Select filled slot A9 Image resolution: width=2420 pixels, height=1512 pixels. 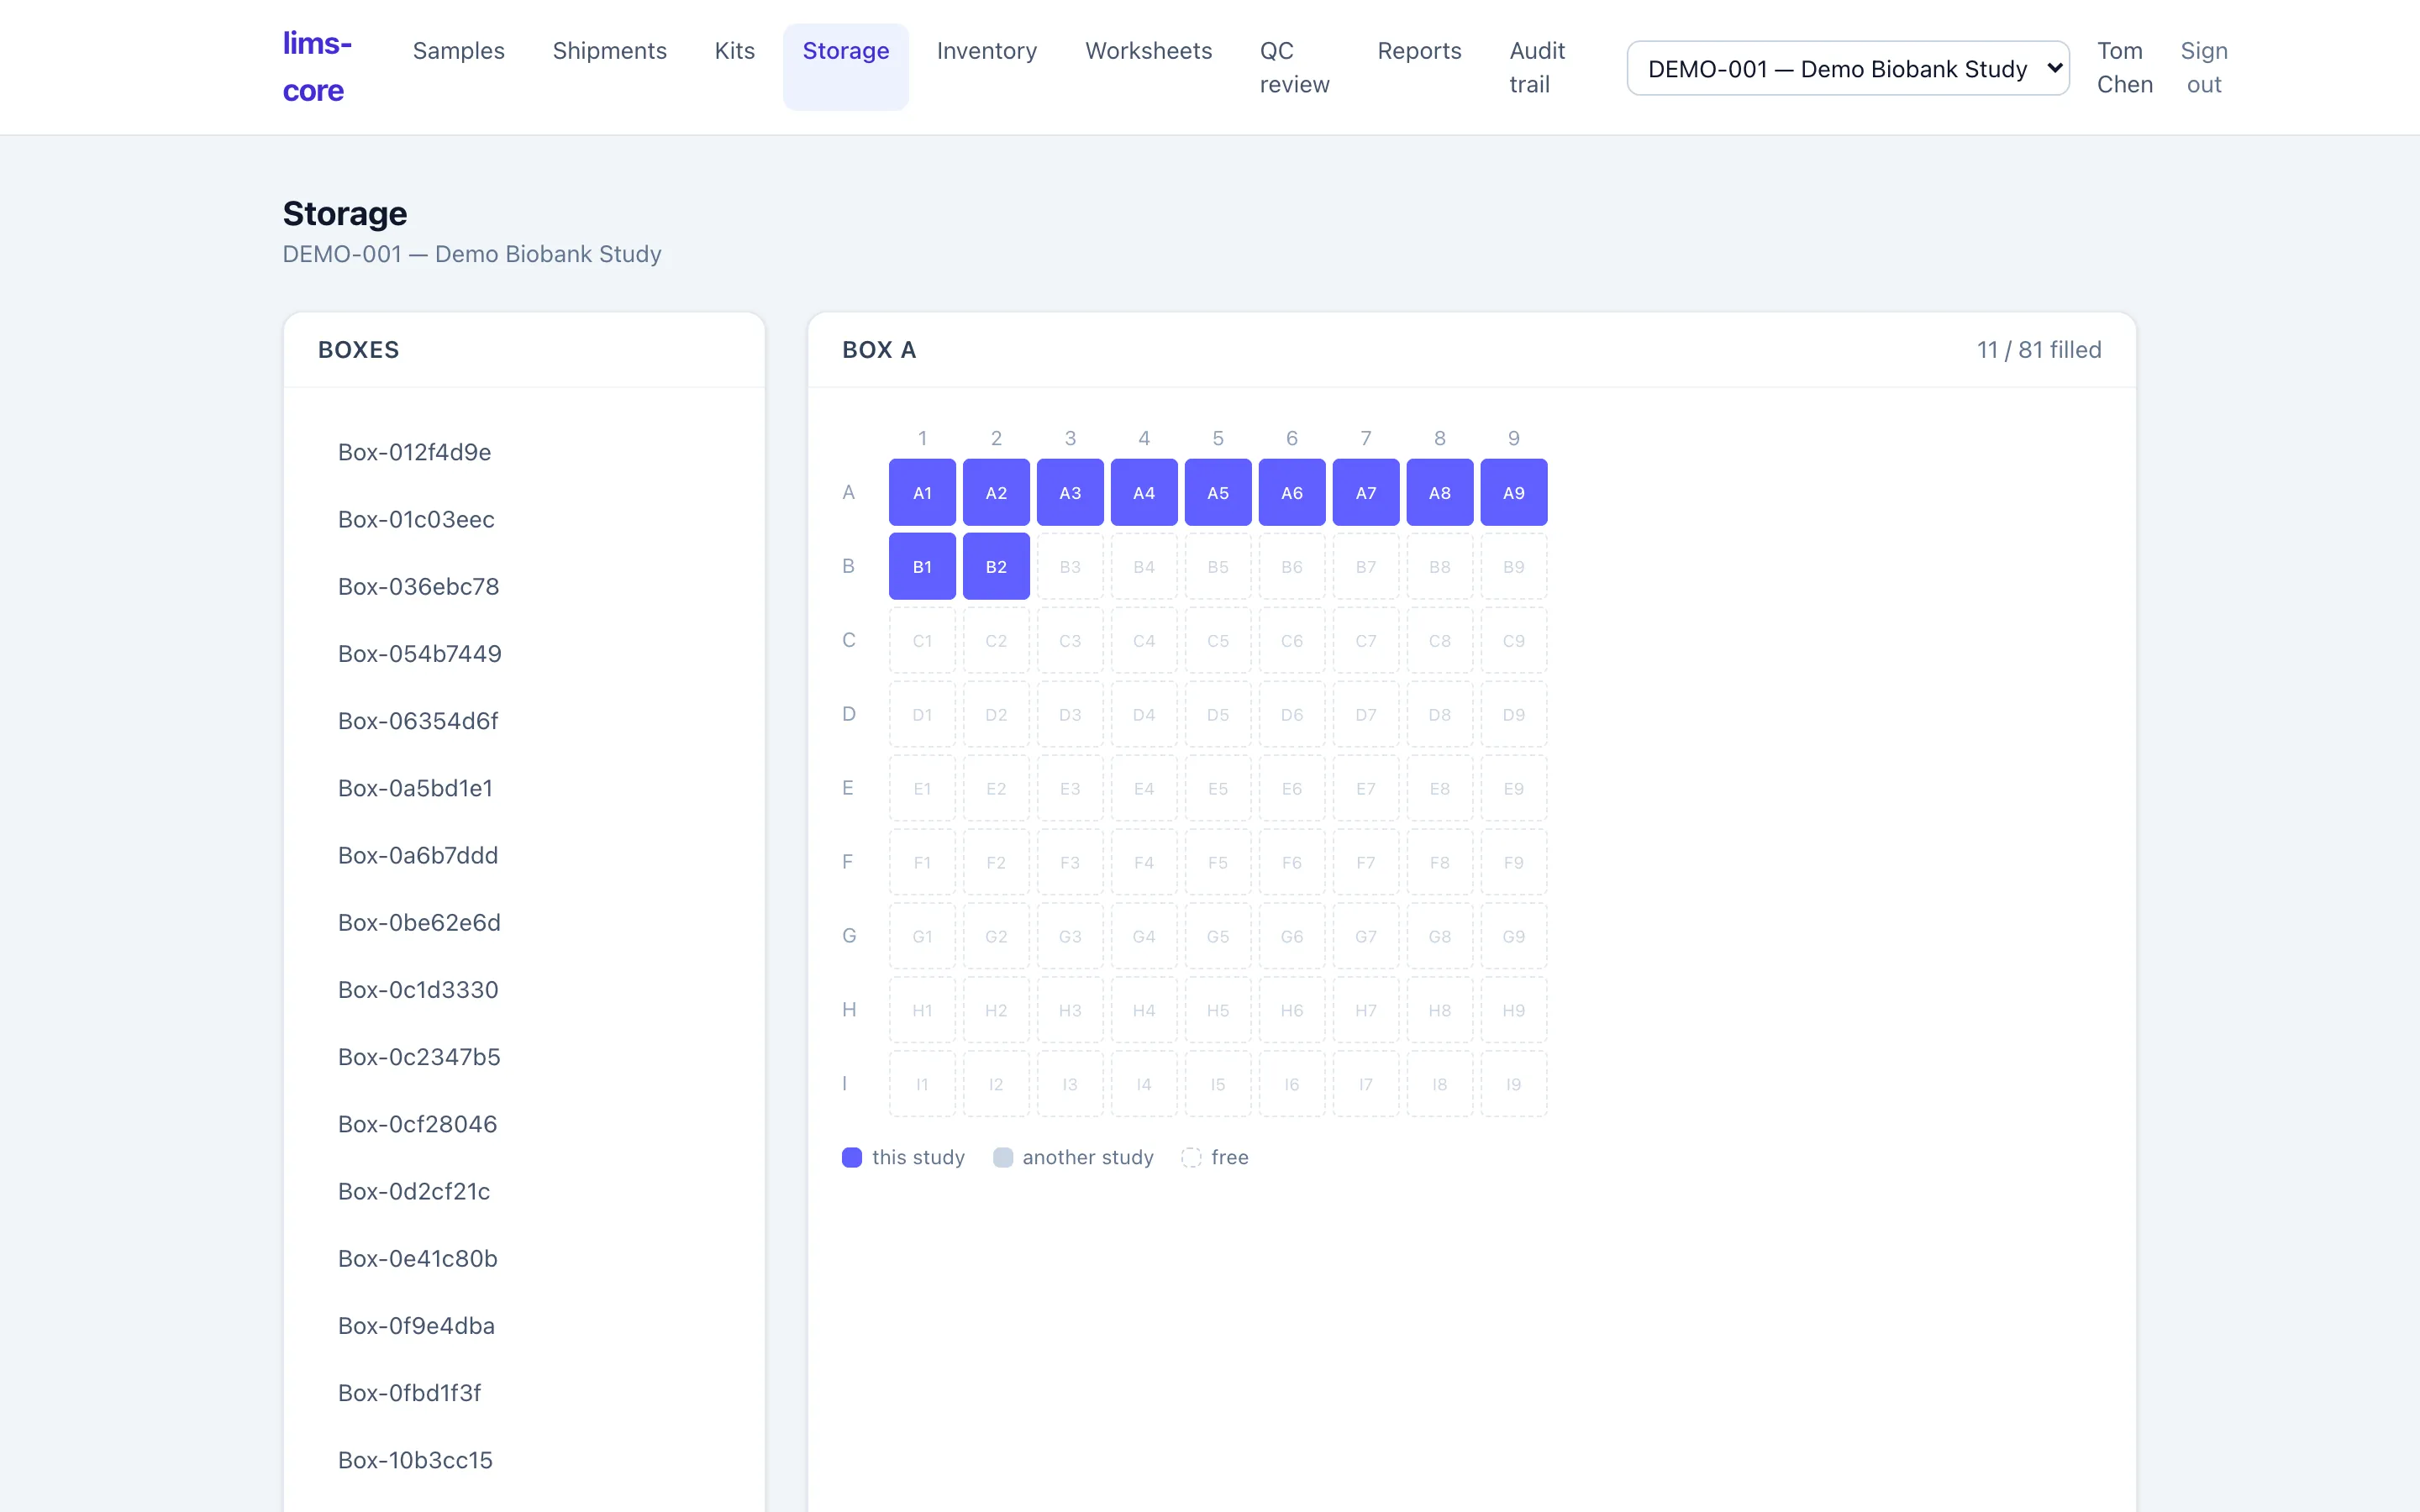pyautogui.click(x=1514, y=492)
